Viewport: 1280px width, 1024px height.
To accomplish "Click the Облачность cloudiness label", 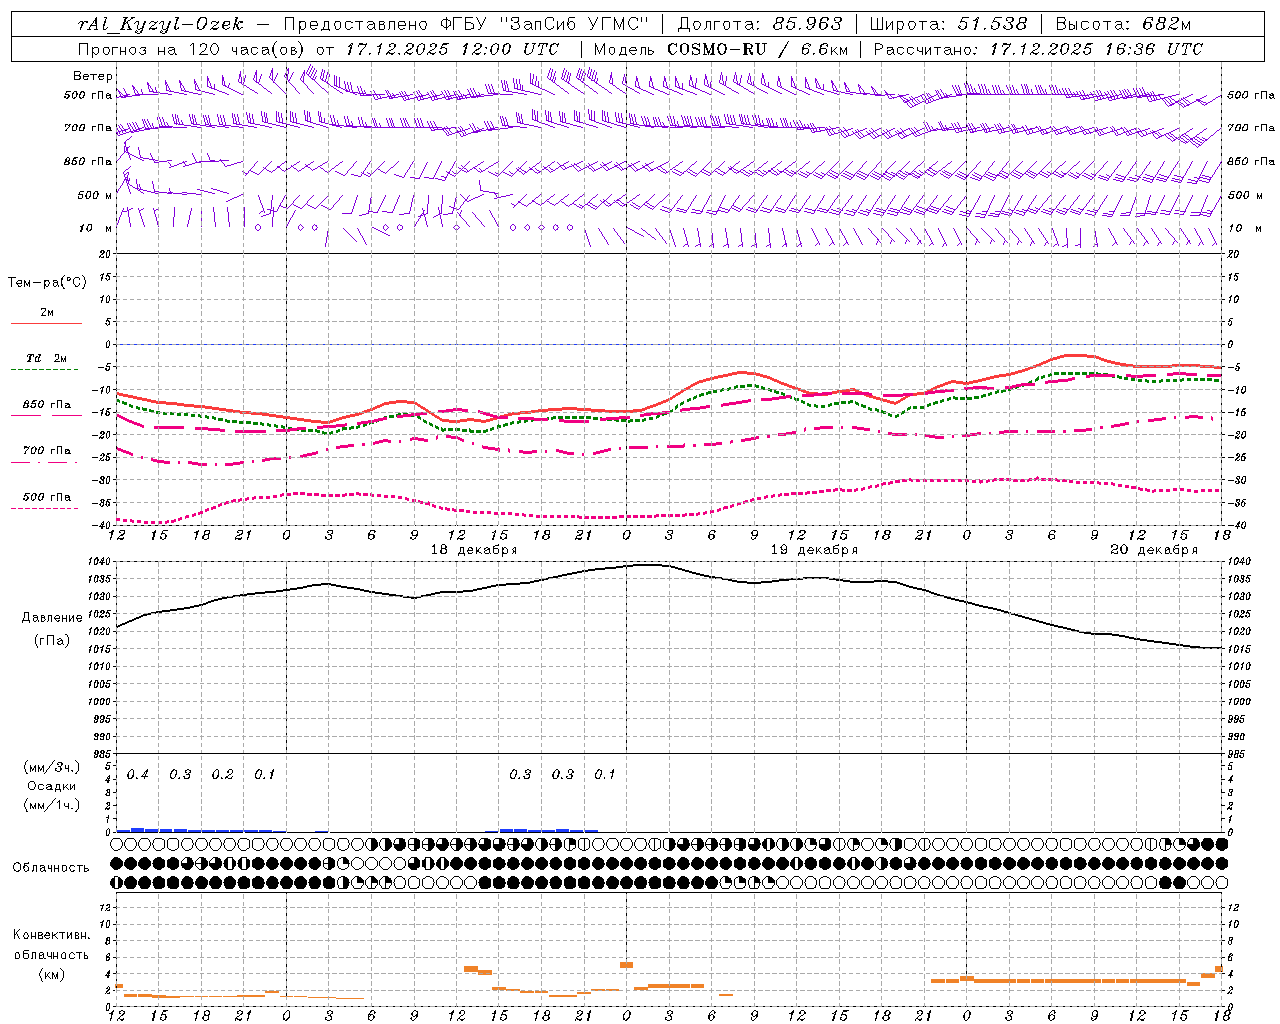I will (51, 867).
